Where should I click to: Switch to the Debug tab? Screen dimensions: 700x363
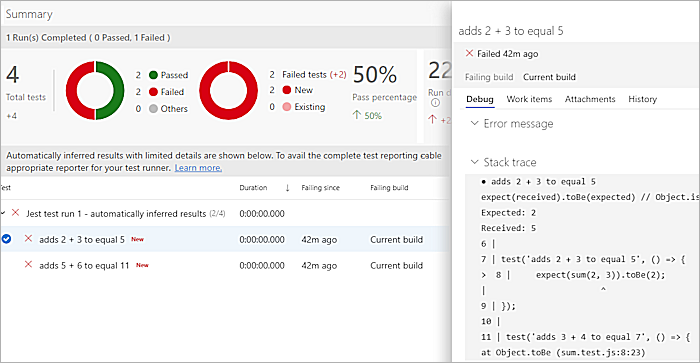coord(480,99)
